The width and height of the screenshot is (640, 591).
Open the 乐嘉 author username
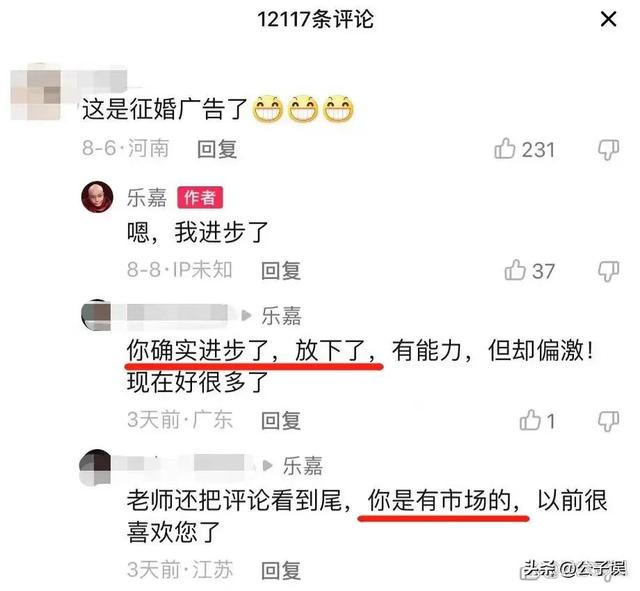point(147,198)
